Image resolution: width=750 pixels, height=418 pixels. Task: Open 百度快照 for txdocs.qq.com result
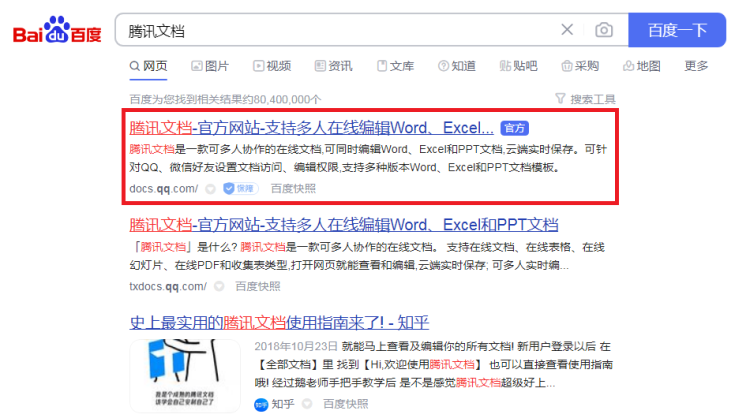point(258,286)
